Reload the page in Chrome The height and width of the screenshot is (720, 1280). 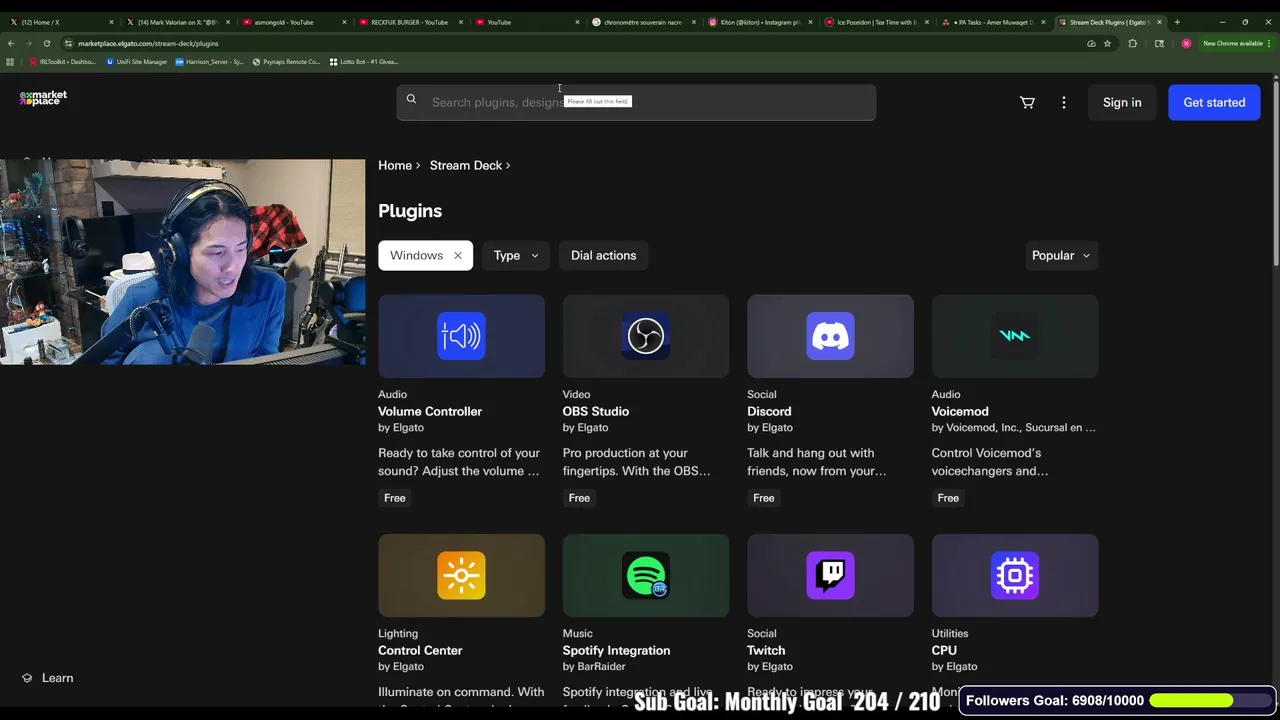pyautogui.click(x=46, y=43)
